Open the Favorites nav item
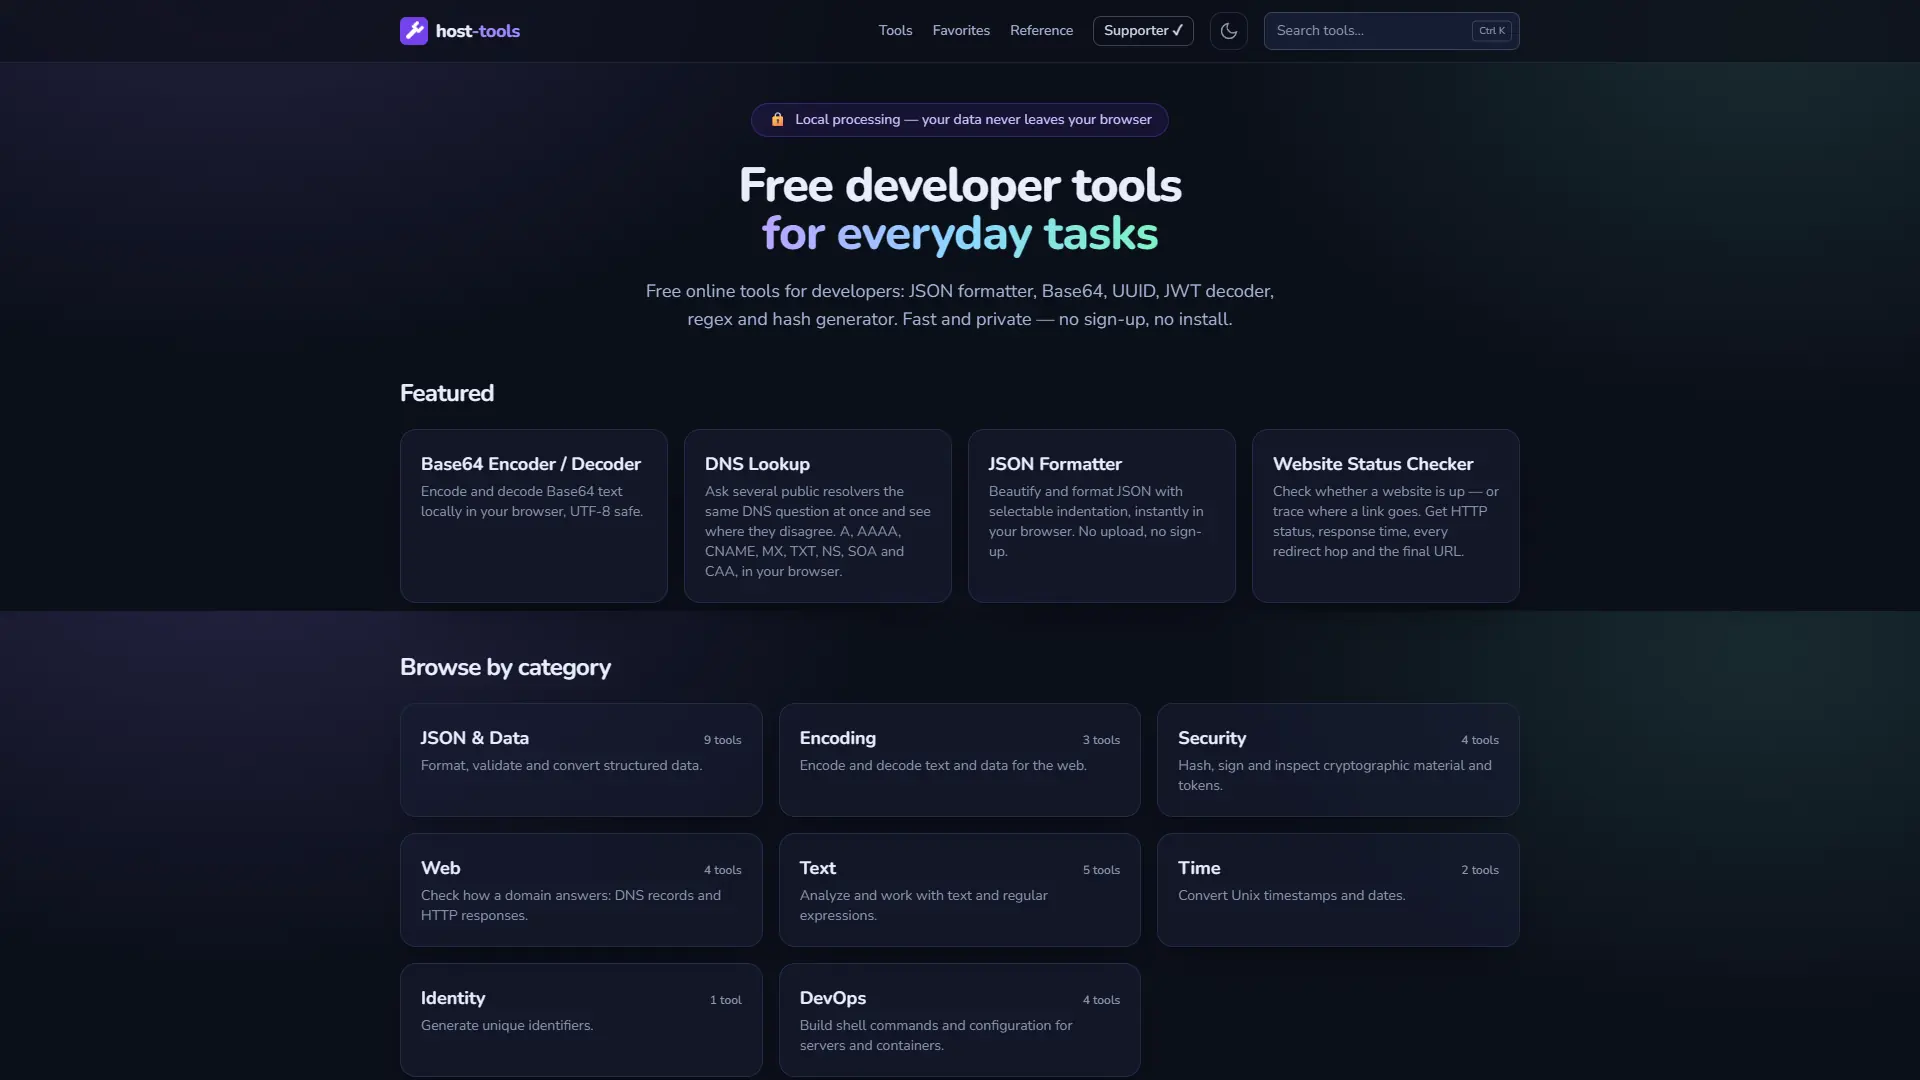 (961, 31)
